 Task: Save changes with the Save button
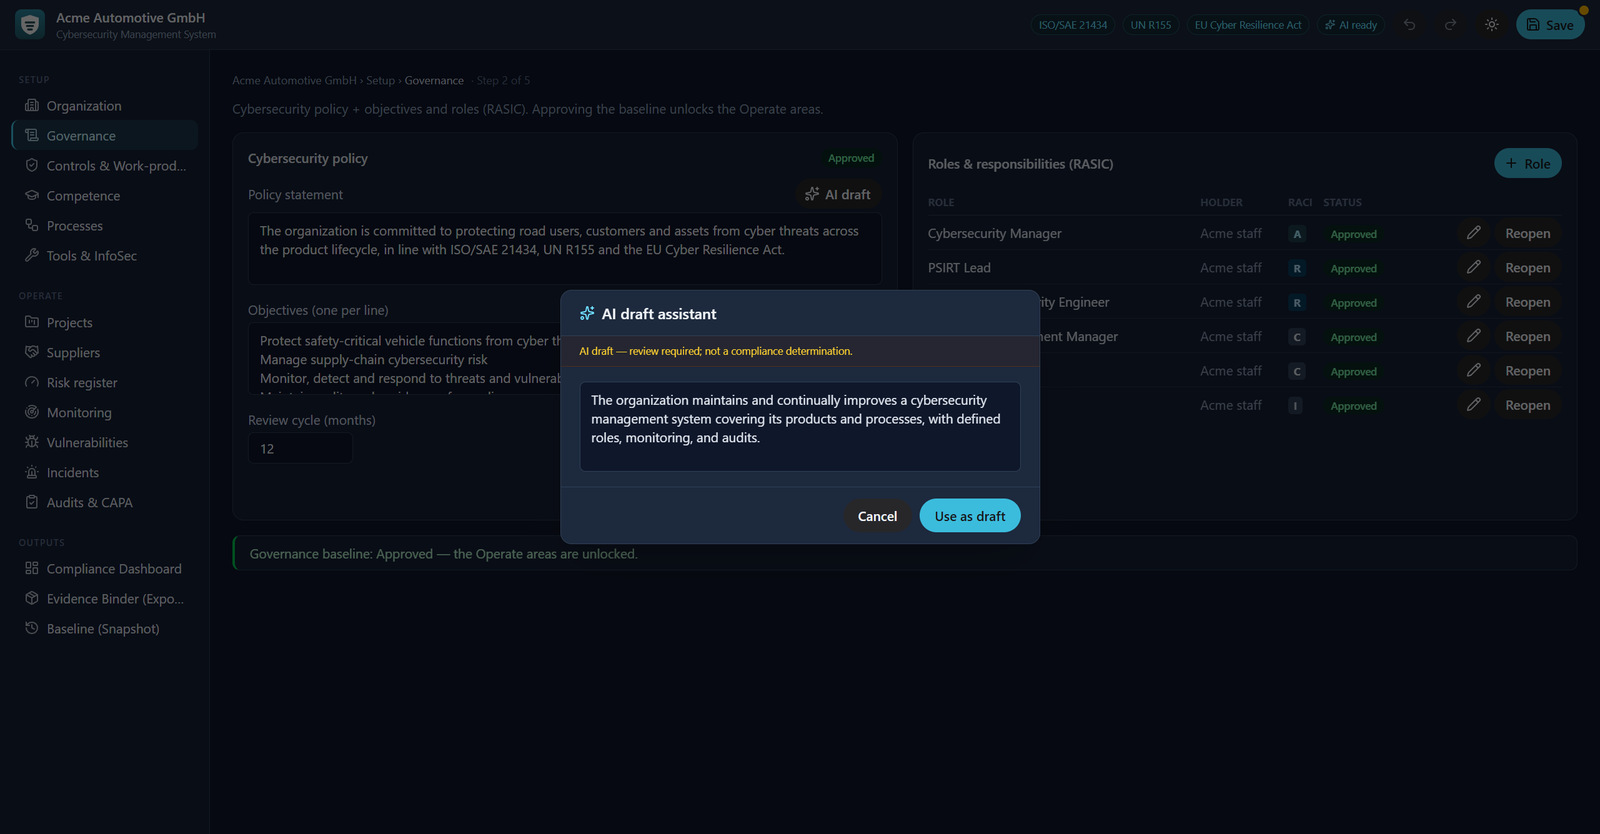click(x=1550, y=25)
